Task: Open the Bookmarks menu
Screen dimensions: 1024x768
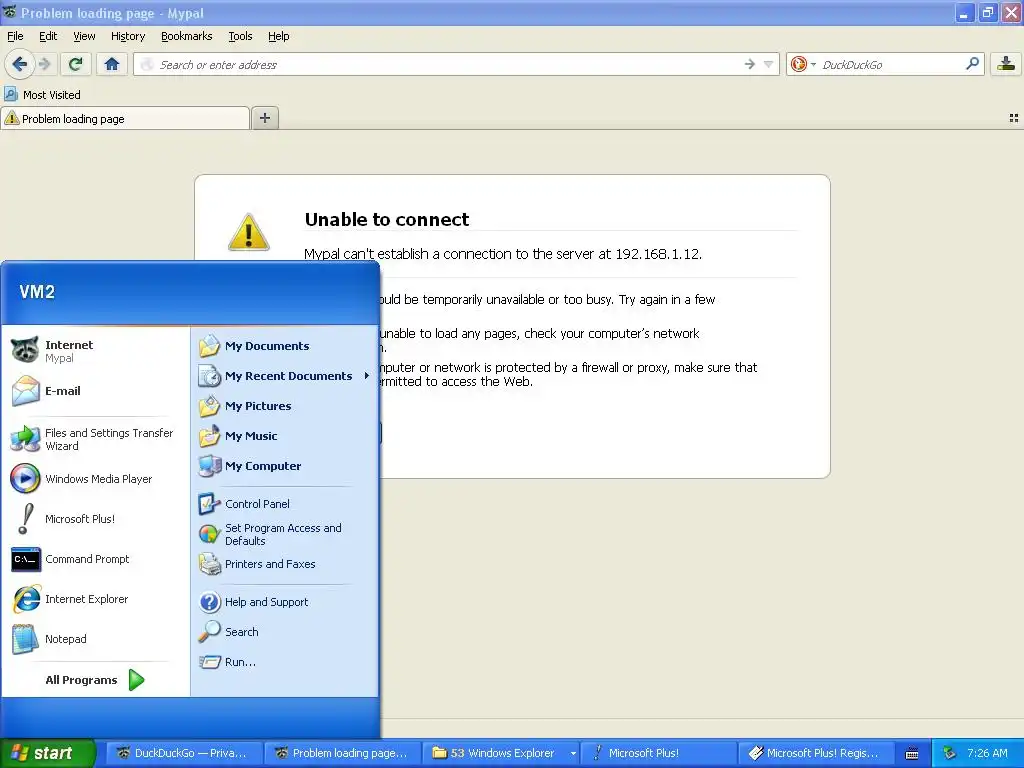Action: click(x=187, y=36)
